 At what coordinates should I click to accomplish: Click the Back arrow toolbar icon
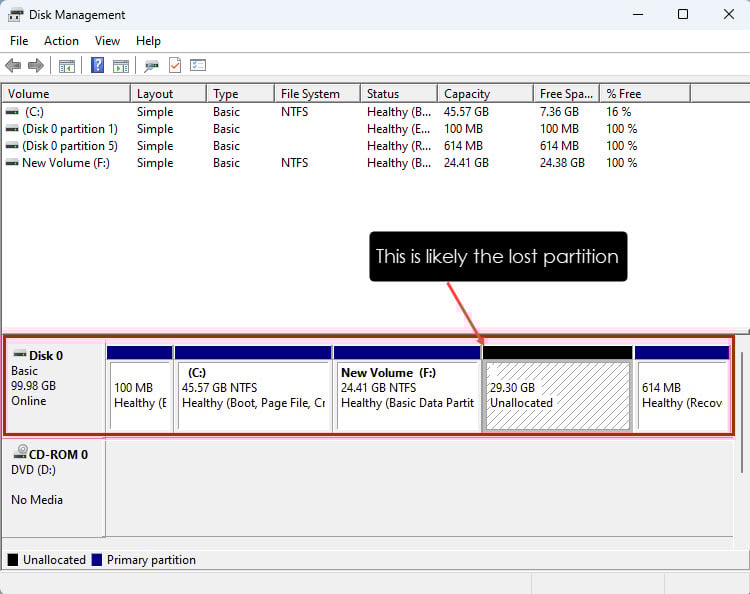point(13,66)
